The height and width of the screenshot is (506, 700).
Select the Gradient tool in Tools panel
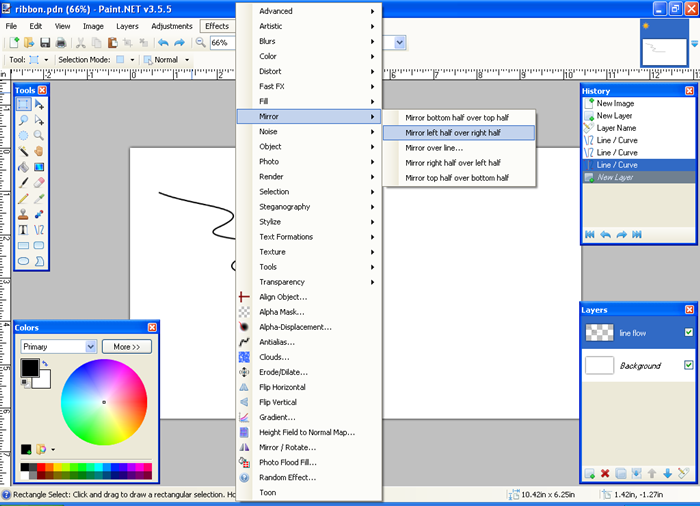(39, 167)
